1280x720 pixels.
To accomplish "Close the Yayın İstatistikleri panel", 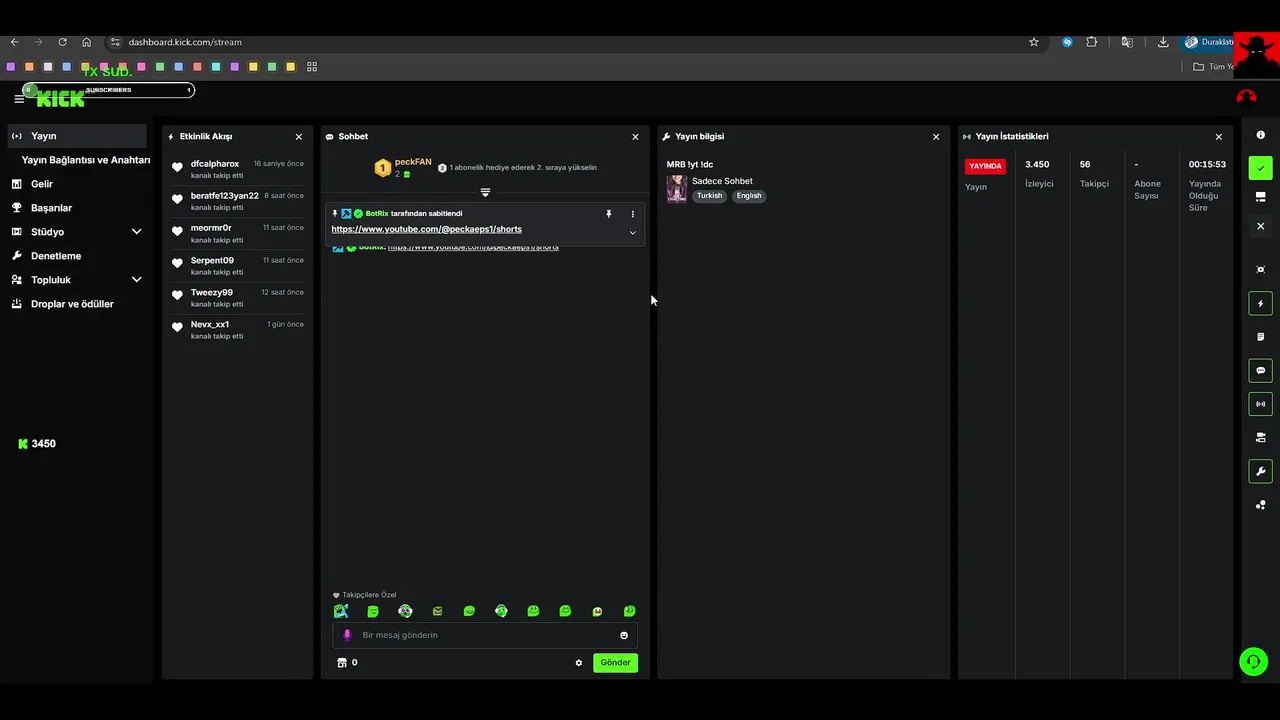I will point(1218,137).
